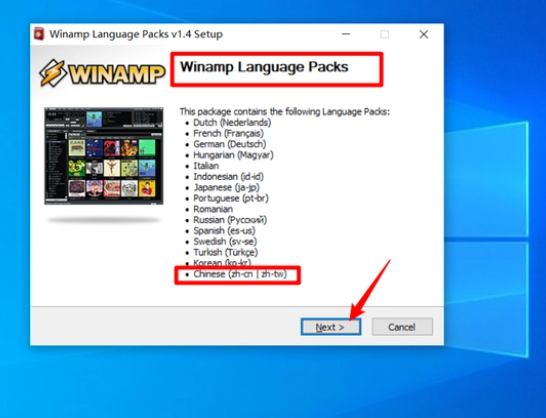The width and height of the screenshot is (546, 418).
Task: Click the window title 'Winamp Language Packs v1.4 Setup'
Action: 136,34
